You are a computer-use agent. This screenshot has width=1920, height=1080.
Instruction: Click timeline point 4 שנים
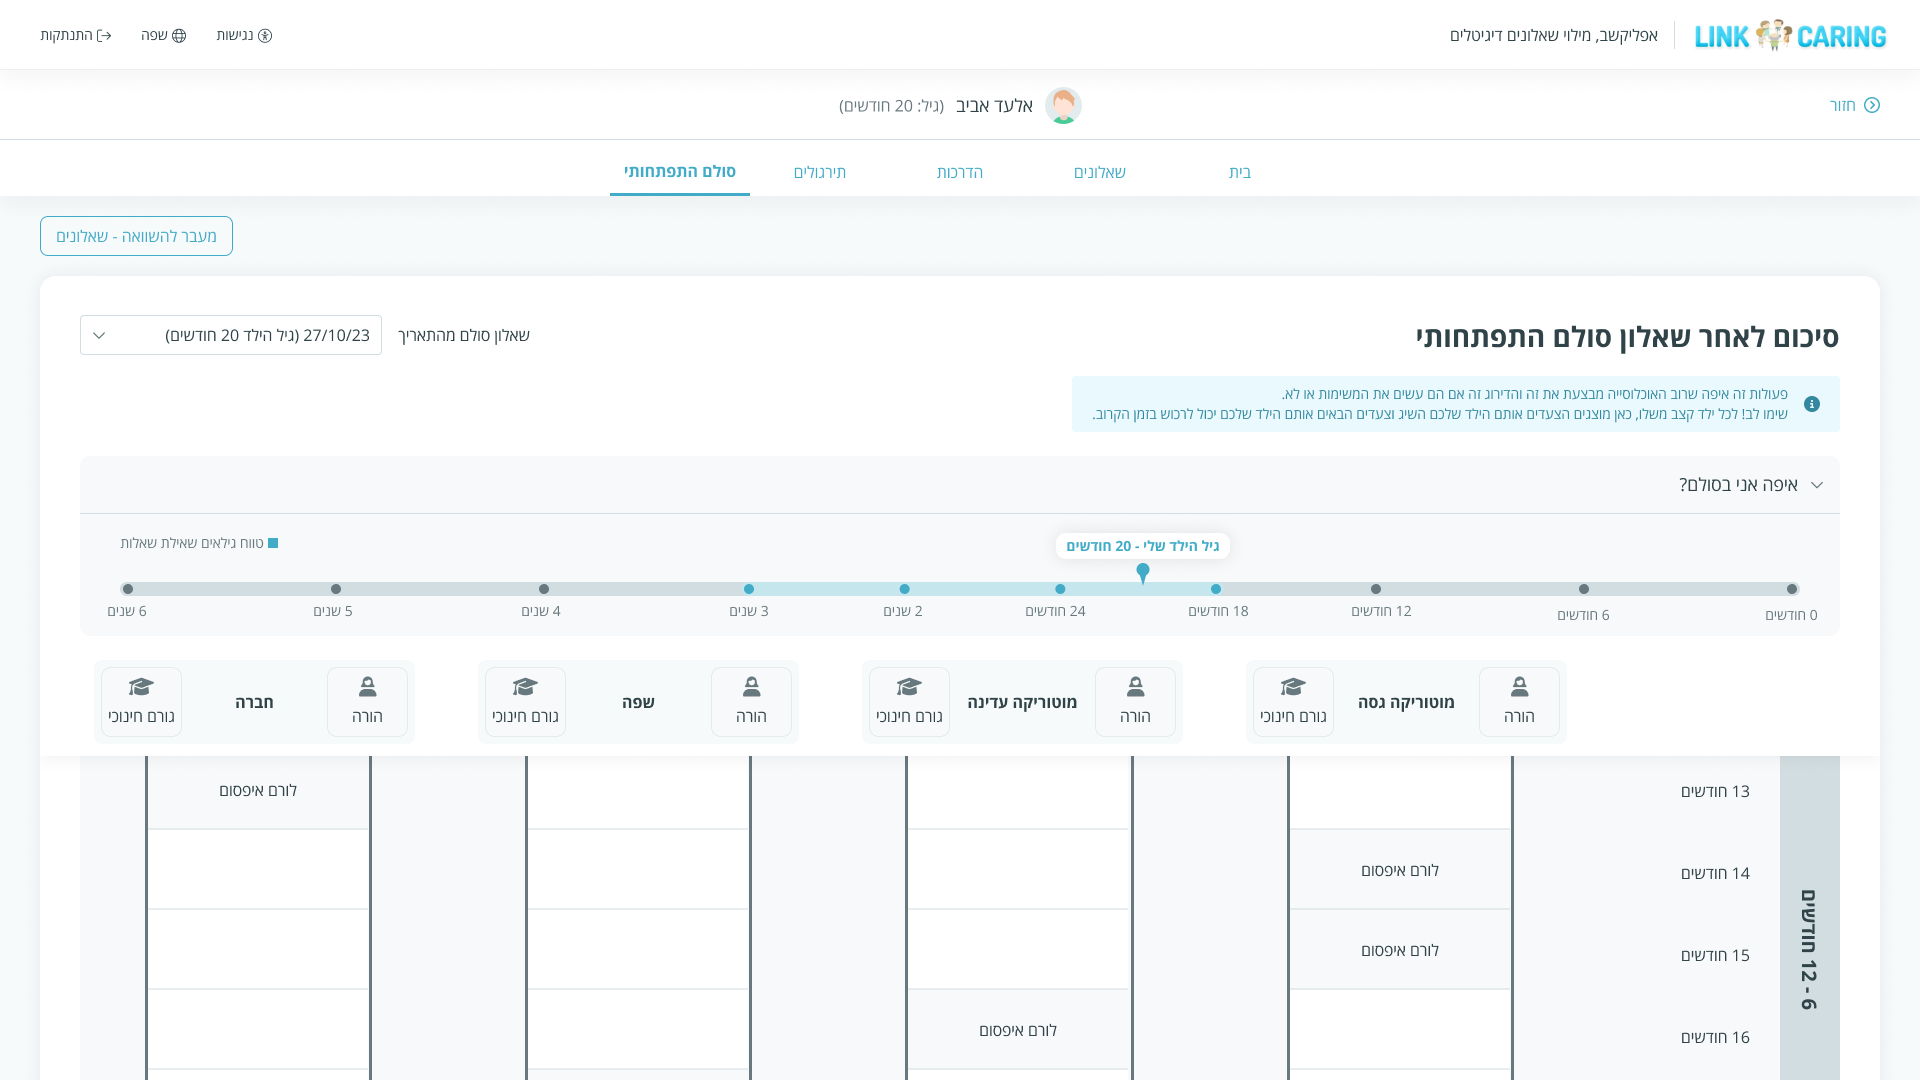[x=544, y=589]
